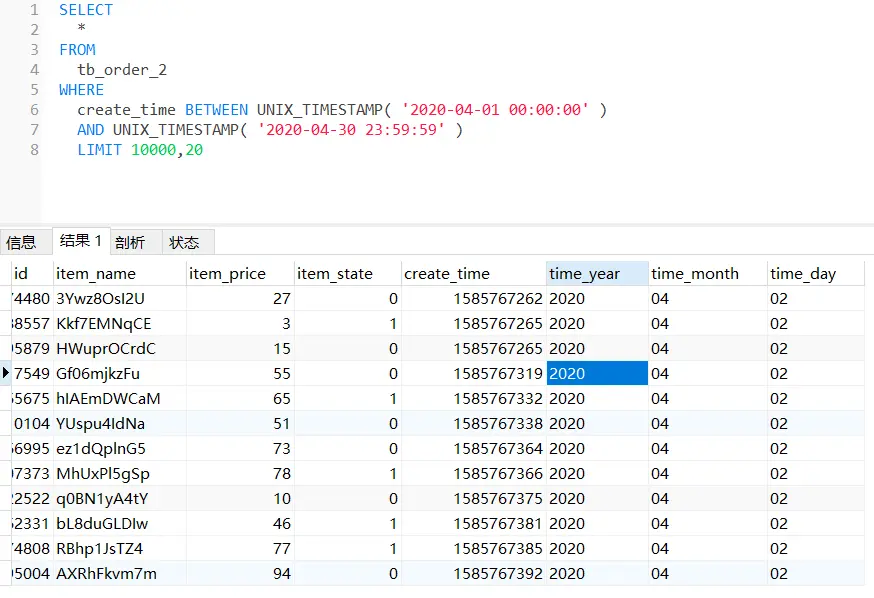Click the time_month column header
The image size is (874, 598).
[707, 274]
